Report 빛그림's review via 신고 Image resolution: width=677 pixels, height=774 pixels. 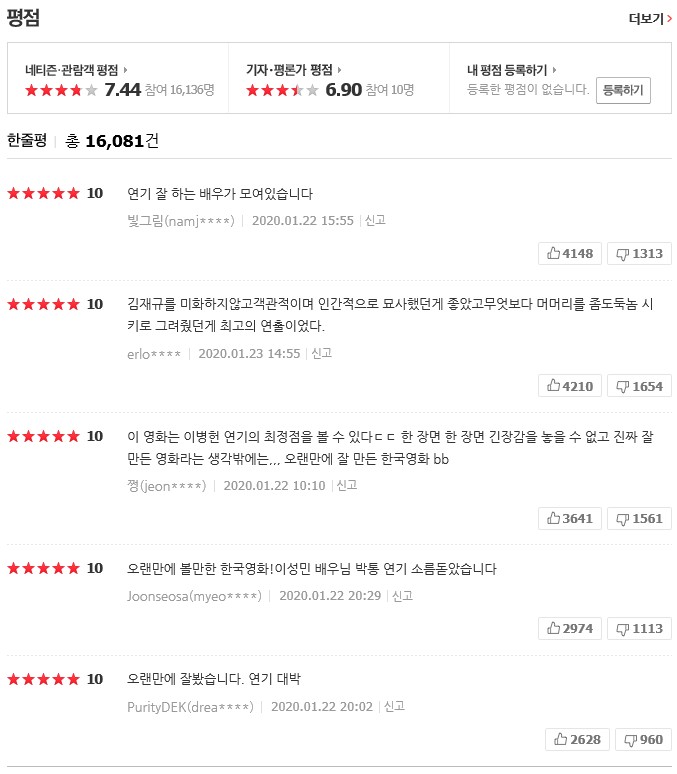(x=375, y=221)
